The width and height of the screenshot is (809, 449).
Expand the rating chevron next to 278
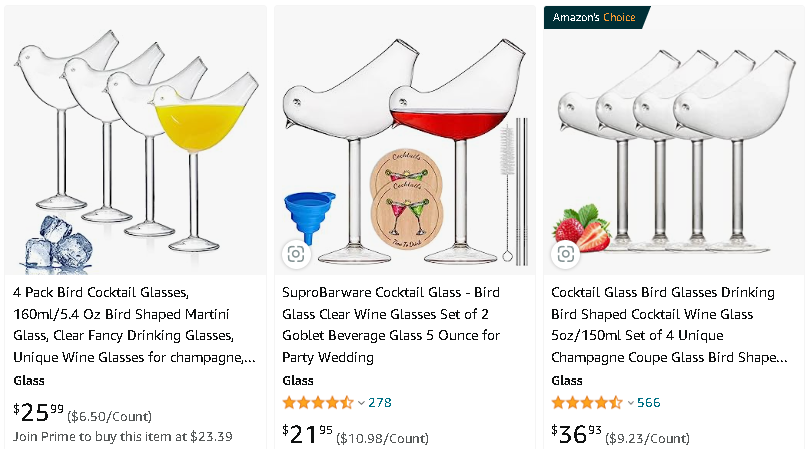point(361,403)
